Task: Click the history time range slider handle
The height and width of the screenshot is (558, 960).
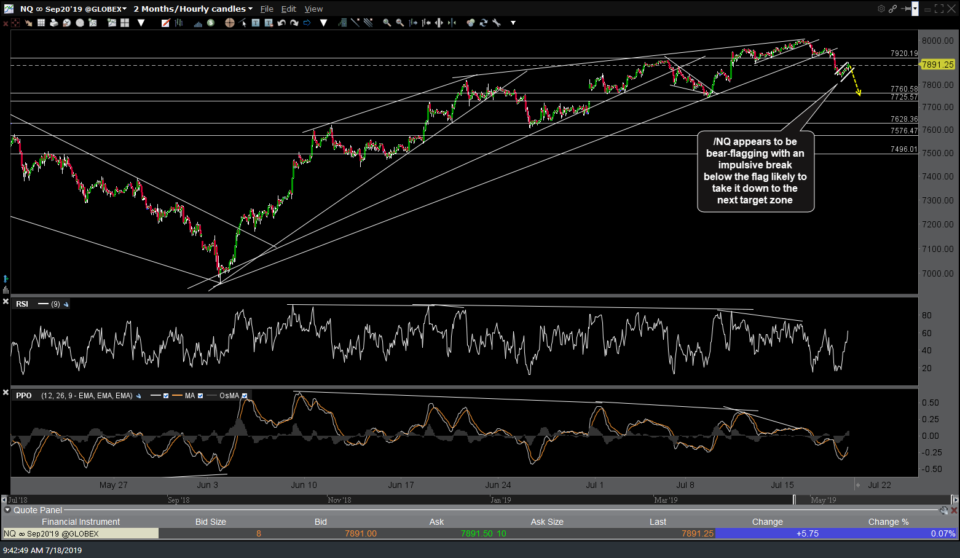Action: [x=794, y=499]
